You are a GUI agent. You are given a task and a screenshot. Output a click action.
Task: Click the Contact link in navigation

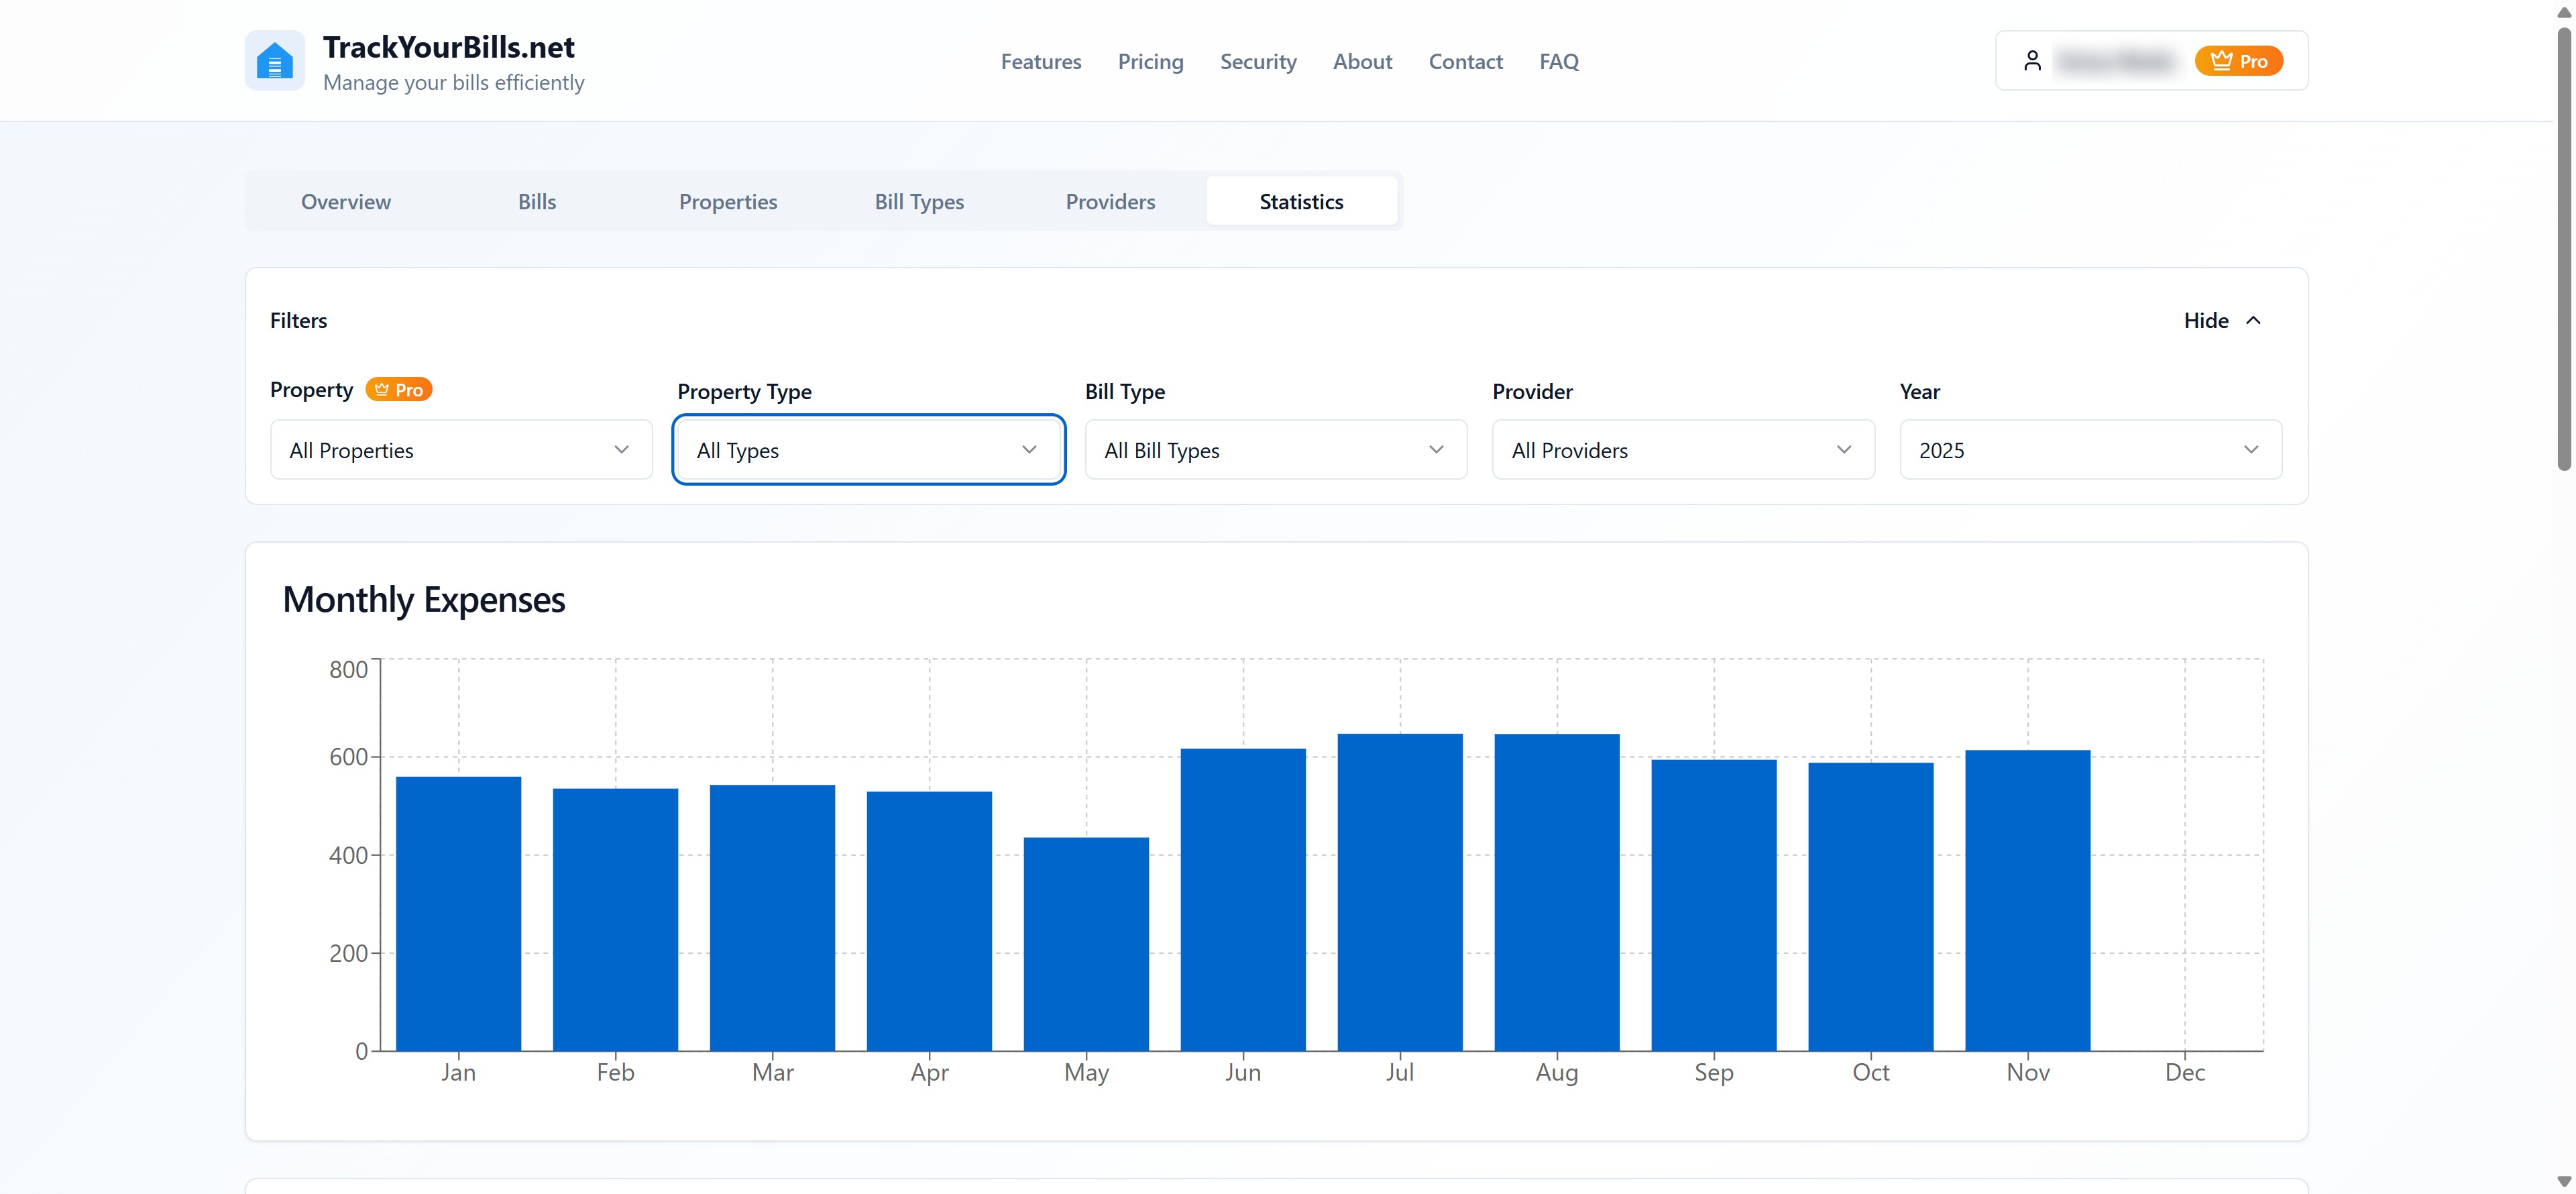[x=1465, y=61]
